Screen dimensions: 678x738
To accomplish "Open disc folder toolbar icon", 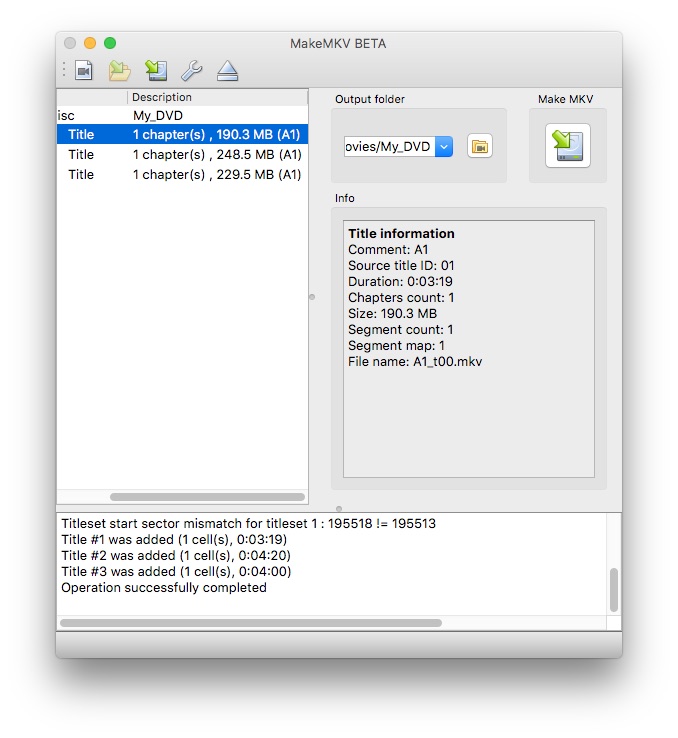I will (x=120, y=71).
